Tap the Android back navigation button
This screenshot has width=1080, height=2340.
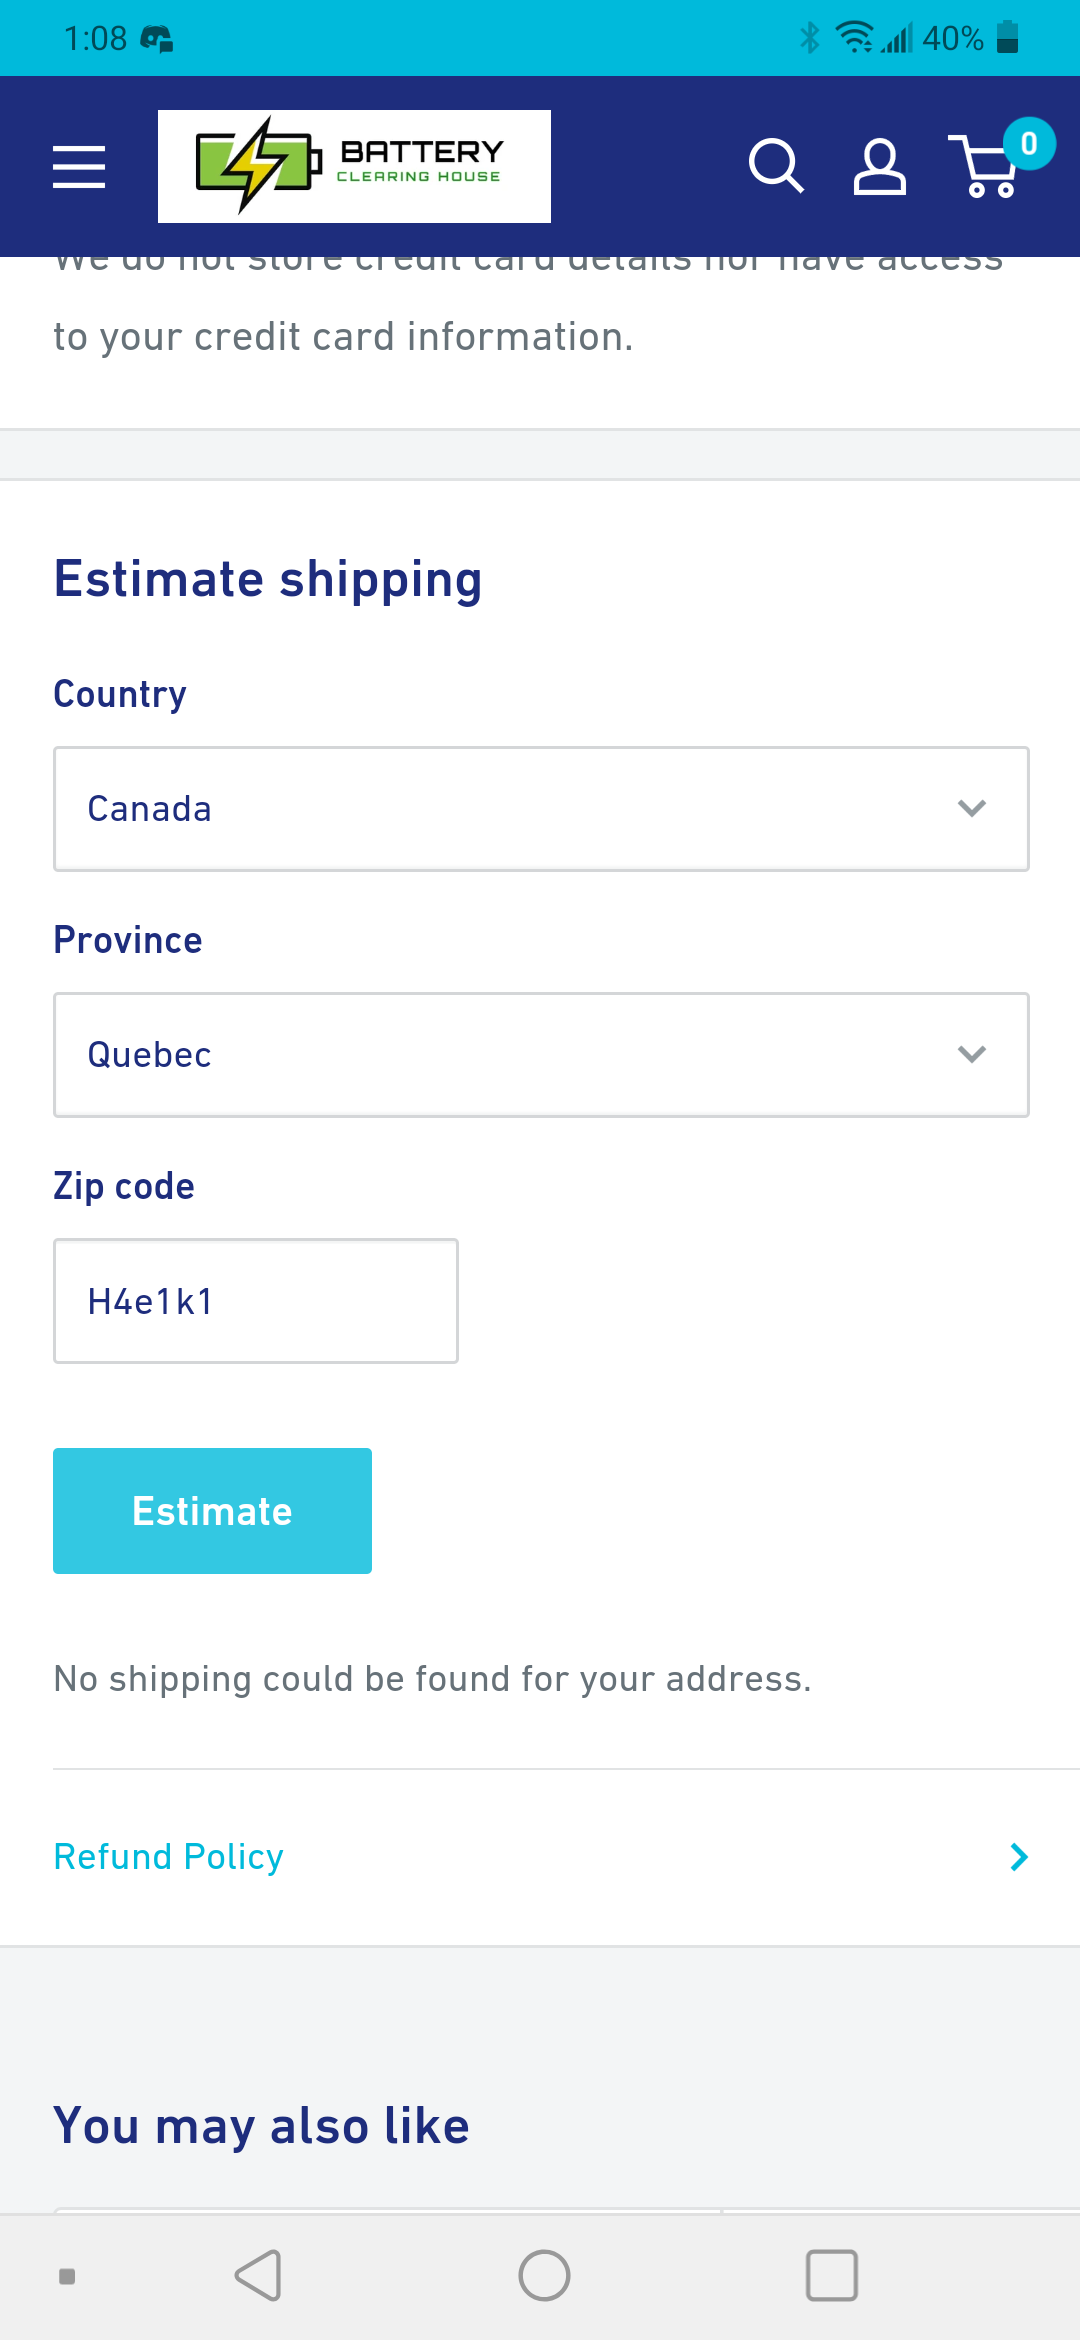point(258,2276)
